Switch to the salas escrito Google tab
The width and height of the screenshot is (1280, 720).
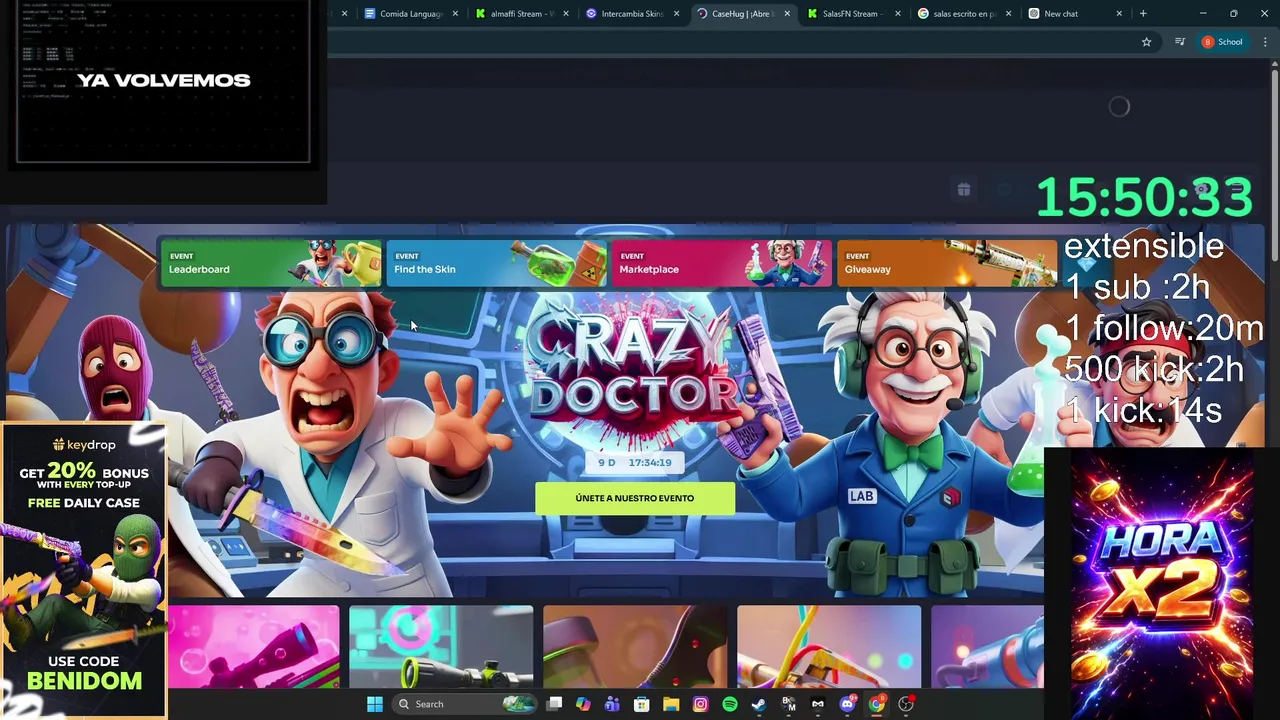[x=962, y=14]
